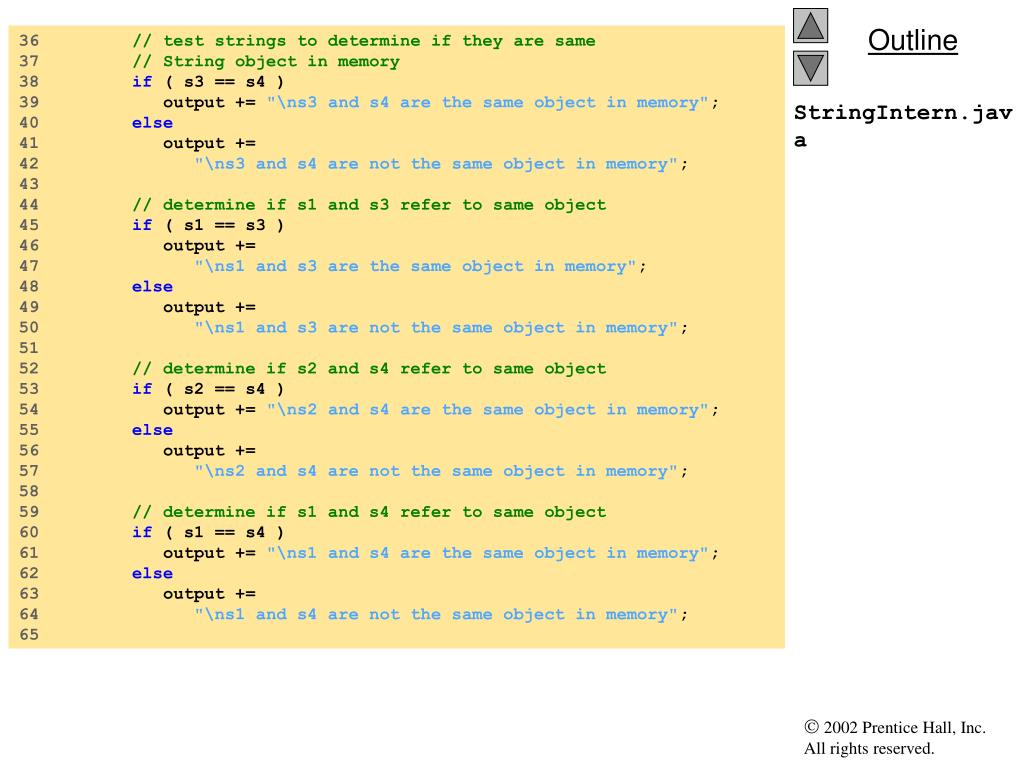Click line number 65
Image resolution: width=1024 pixels, height=768 pixels.
click(29, 635)
